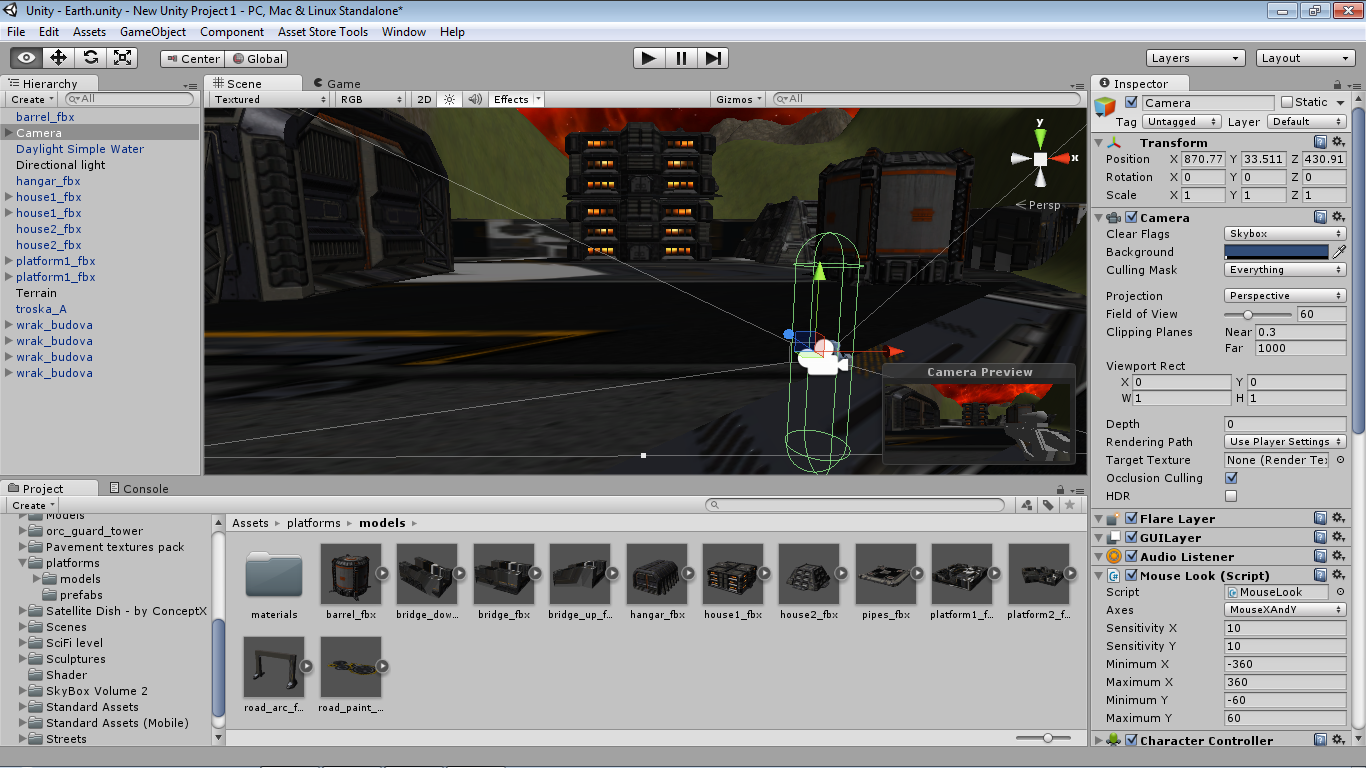Disable the Audio Listener component
The image size is (1366, 768).
(x=1132, y=556)
